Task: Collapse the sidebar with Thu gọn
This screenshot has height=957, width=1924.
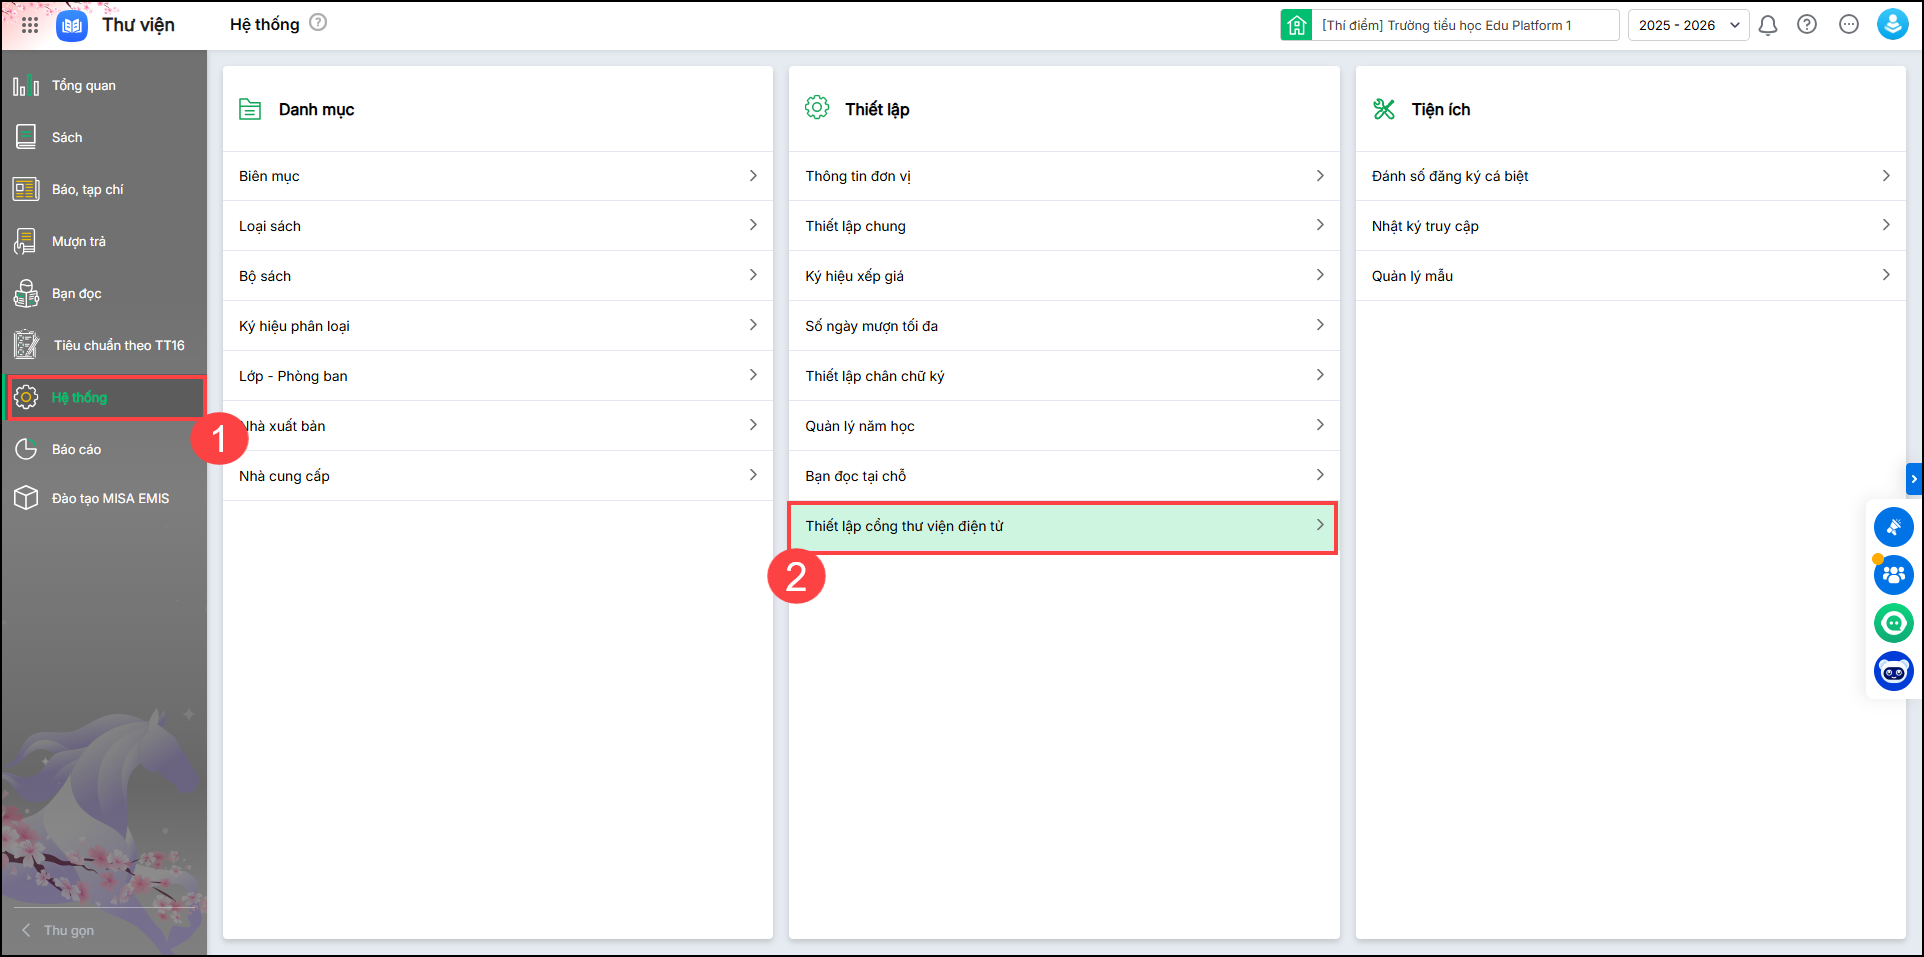Action: [60, 930]
